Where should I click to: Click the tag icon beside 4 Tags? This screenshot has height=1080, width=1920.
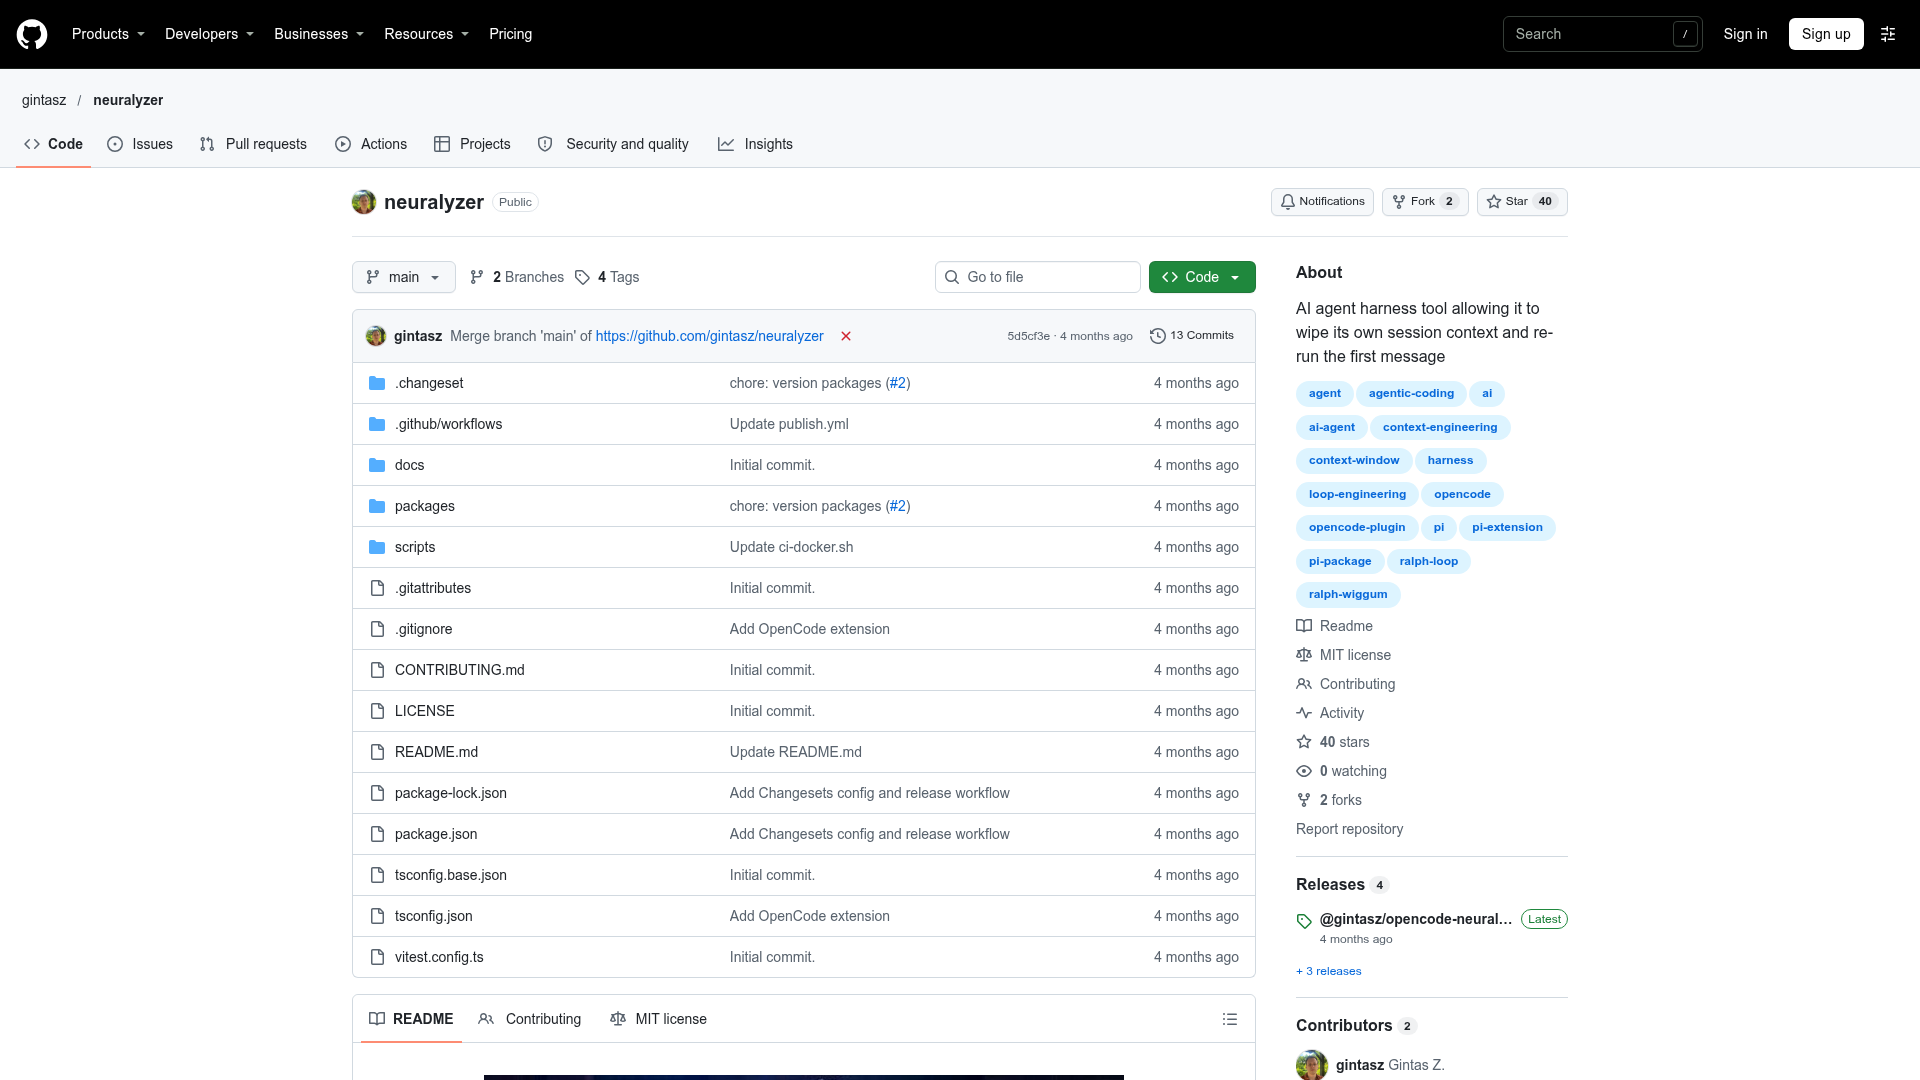[582, 277]
